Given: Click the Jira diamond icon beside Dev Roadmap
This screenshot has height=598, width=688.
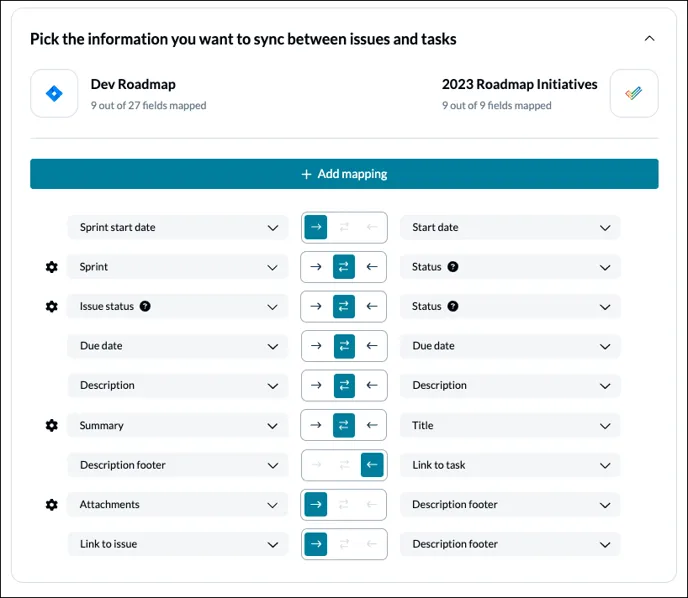Looking at the screenshot, I should pyautogui.click(x=54, y=93).
